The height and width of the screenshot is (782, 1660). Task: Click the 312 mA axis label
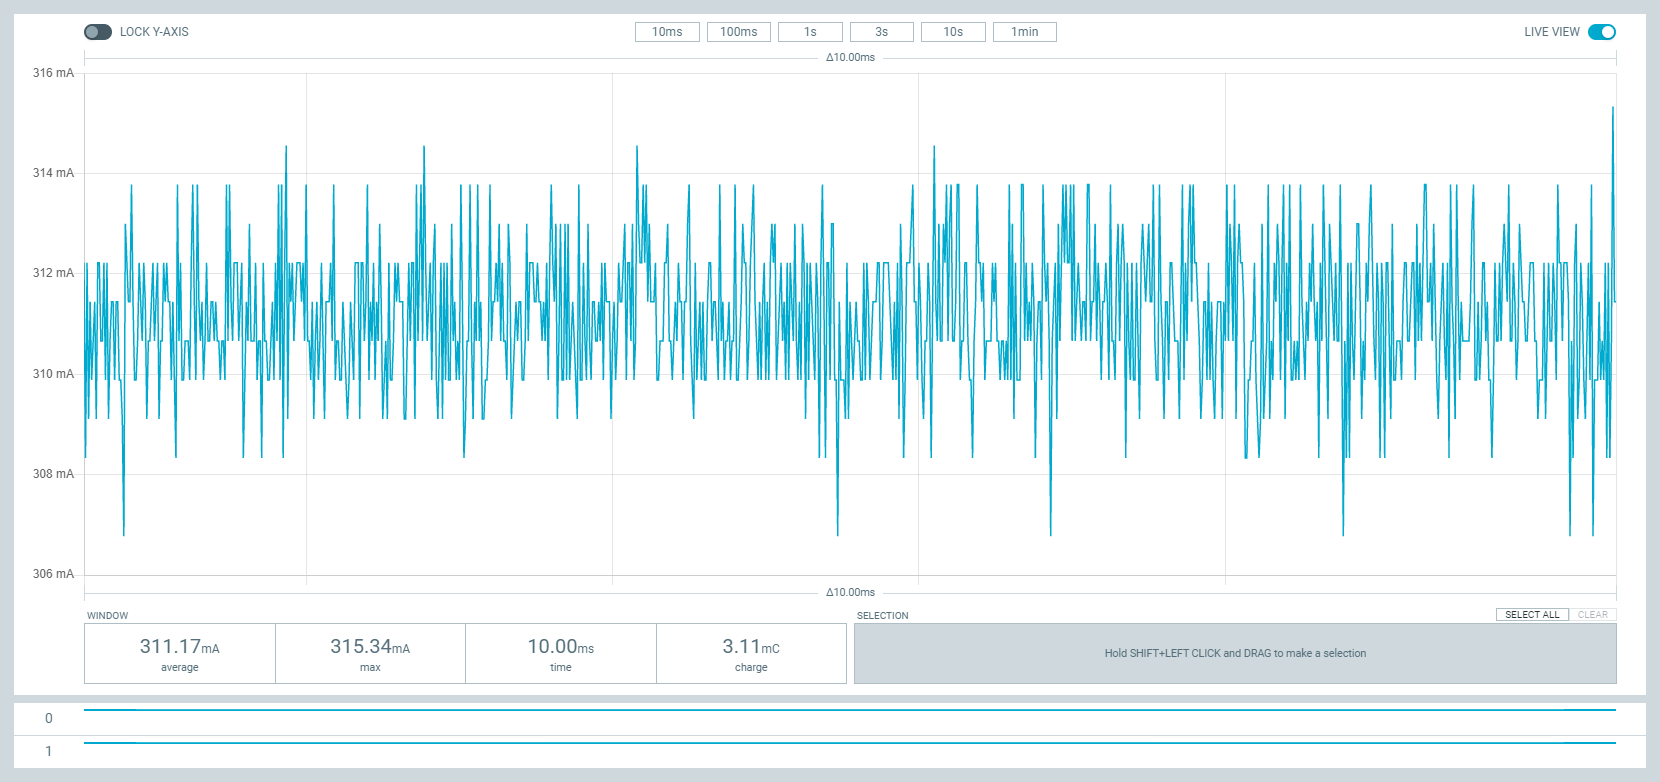tap(53, 273)
